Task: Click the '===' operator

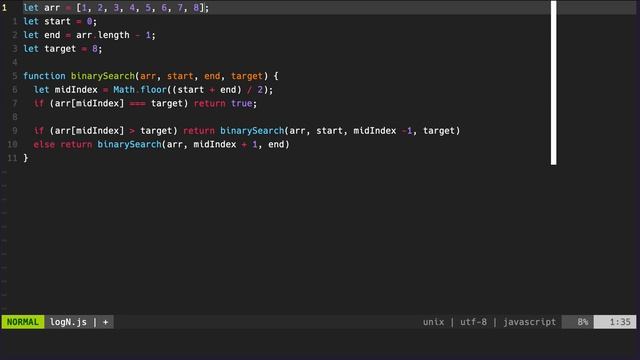Action: pyautogui.click(x=138, y=104)
